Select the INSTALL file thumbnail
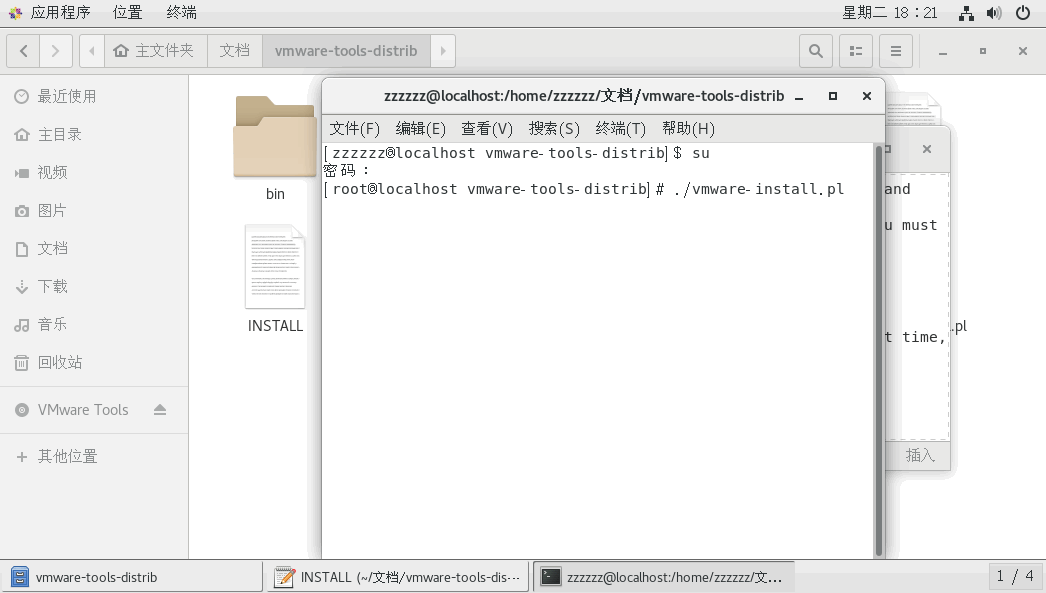Screen dimensions: 1046x593 tap(275, 267)
